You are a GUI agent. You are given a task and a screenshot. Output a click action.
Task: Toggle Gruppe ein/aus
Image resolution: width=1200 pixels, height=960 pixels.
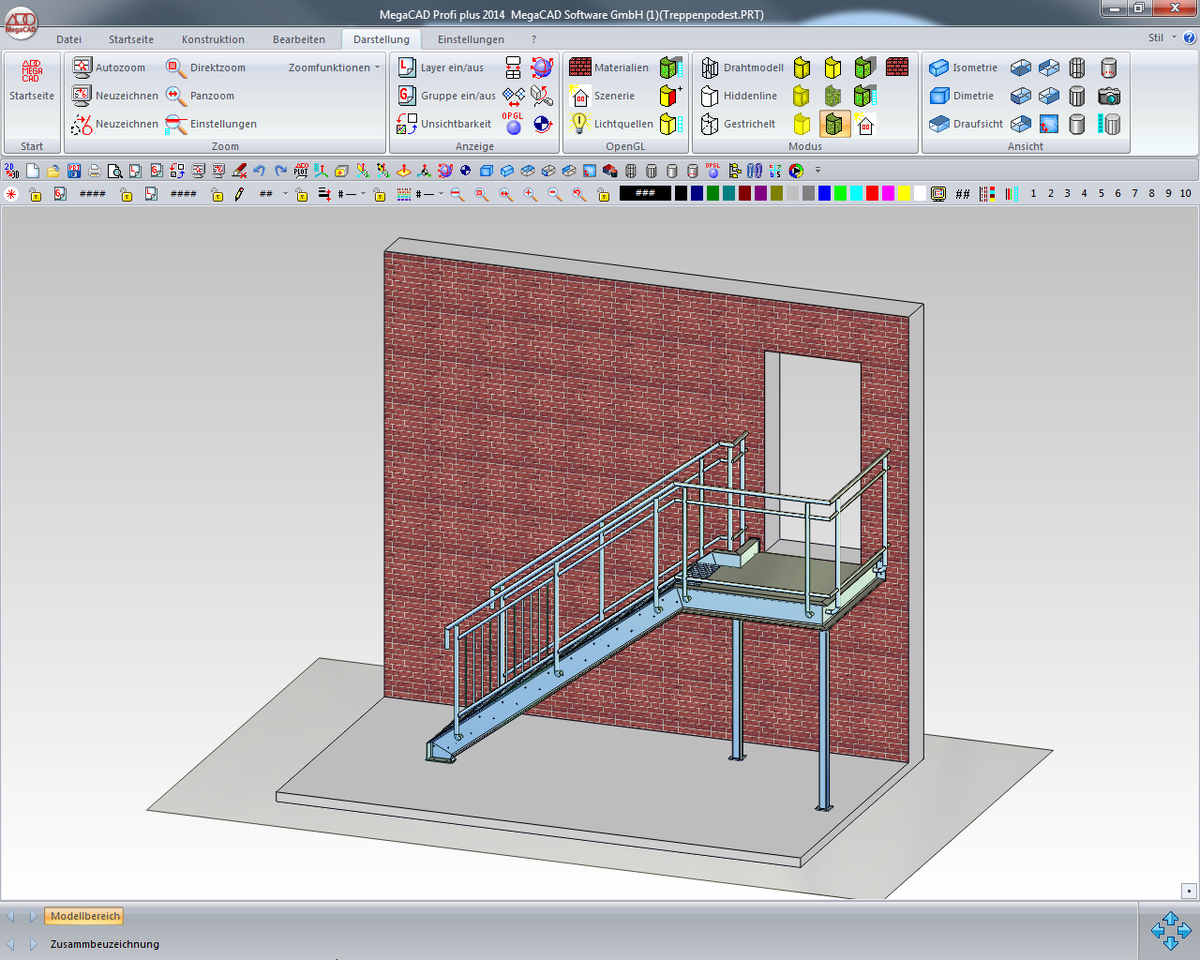tap(407, 96)
